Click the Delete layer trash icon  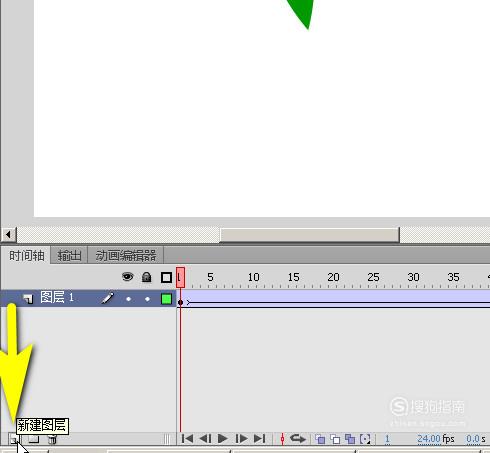[52, 439]
